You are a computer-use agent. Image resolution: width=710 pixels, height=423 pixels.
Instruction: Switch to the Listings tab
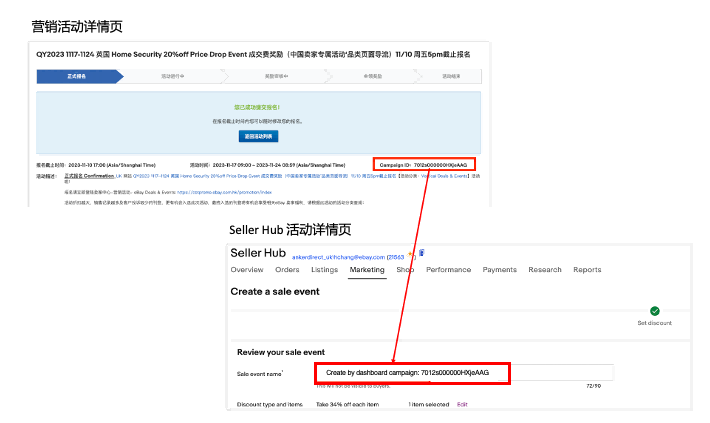pos(324,269)
